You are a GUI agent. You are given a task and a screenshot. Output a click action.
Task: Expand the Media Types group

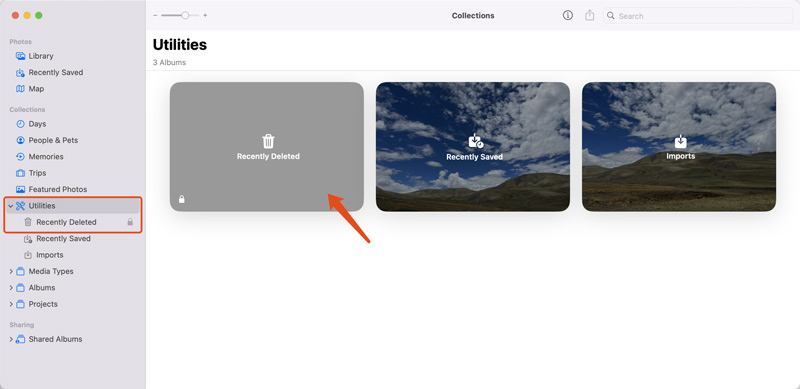(x=11, y=271)
